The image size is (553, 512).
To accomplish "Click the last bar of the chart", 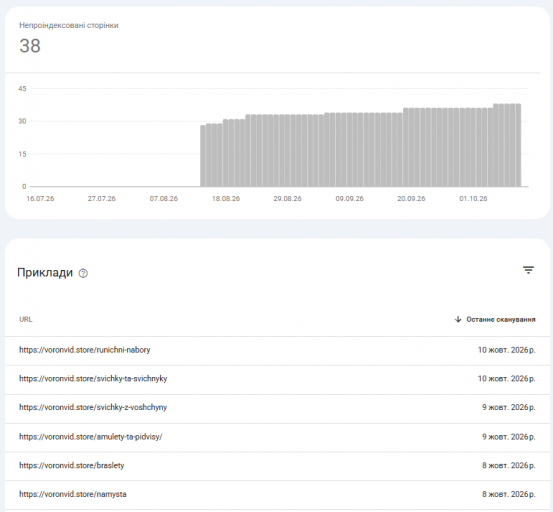I will click(518, 145).
